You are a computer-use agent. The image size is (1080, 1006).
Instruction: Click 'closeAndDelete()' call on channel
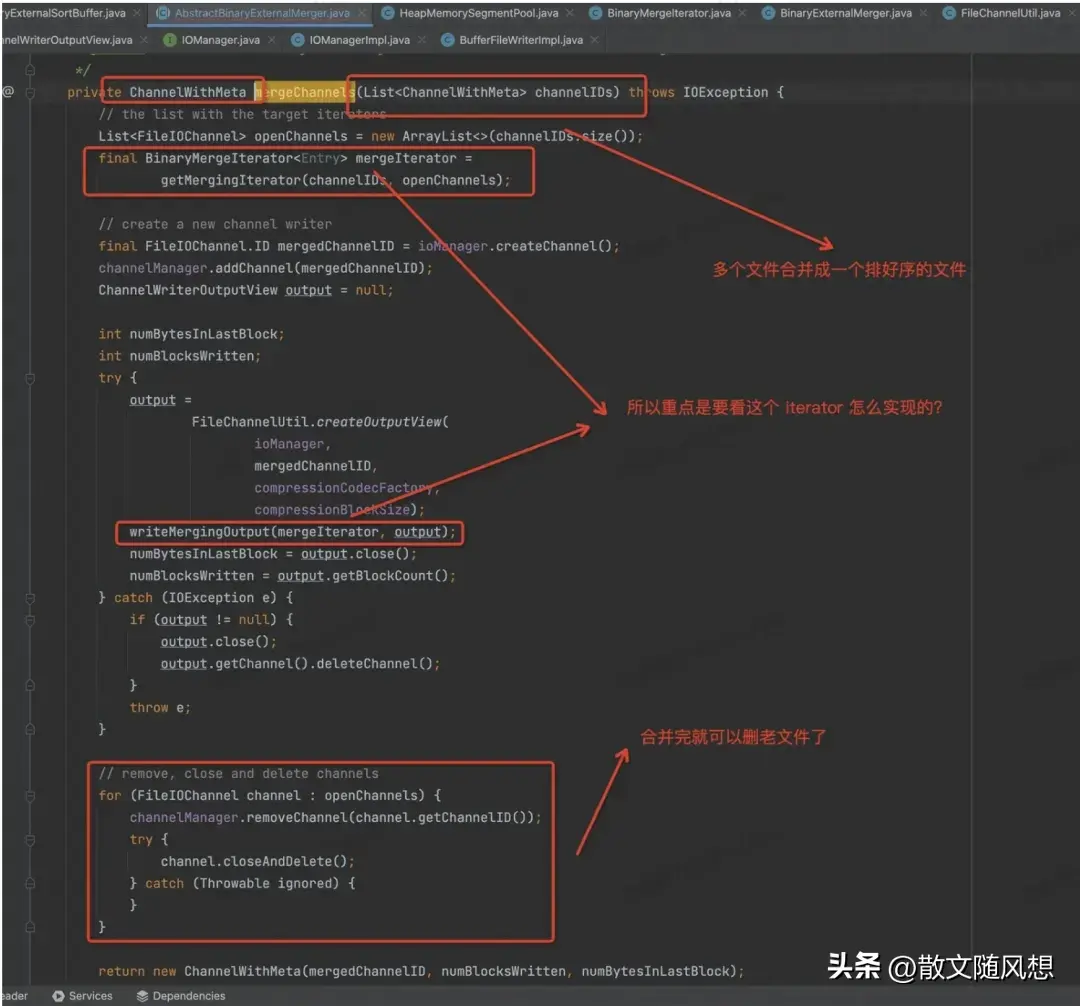pos(286,861)
